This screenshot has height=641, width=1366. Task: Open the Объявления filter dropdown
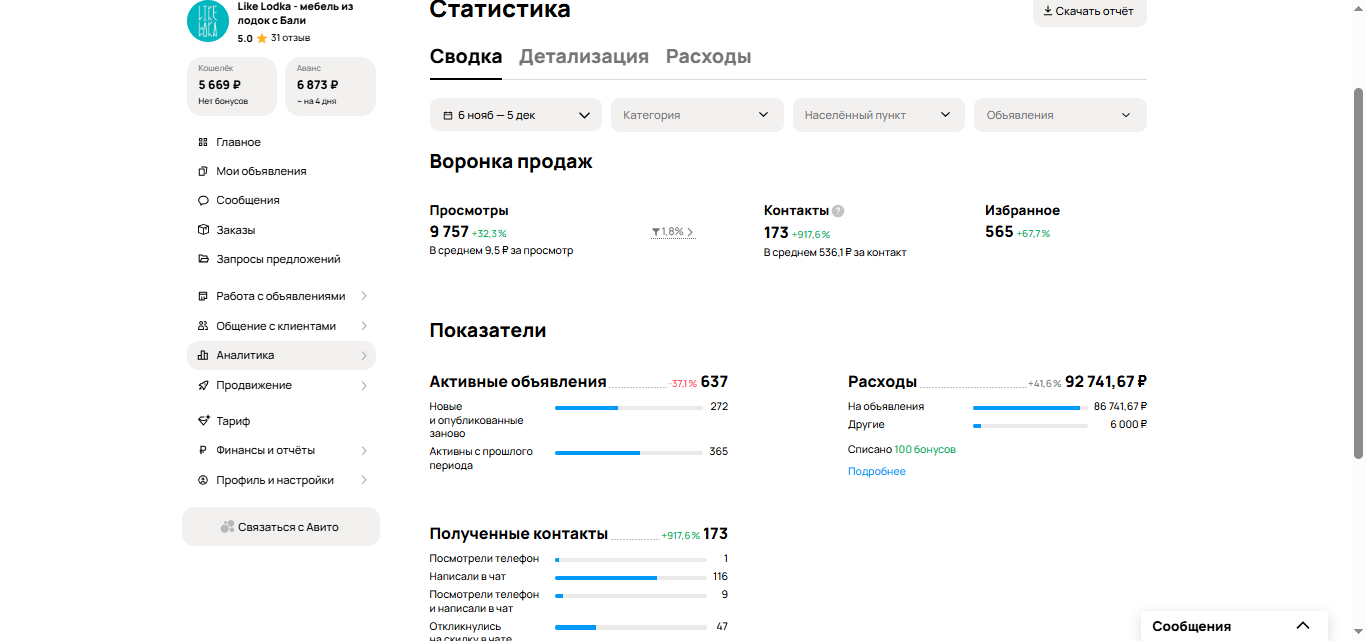coord(1061,115)
